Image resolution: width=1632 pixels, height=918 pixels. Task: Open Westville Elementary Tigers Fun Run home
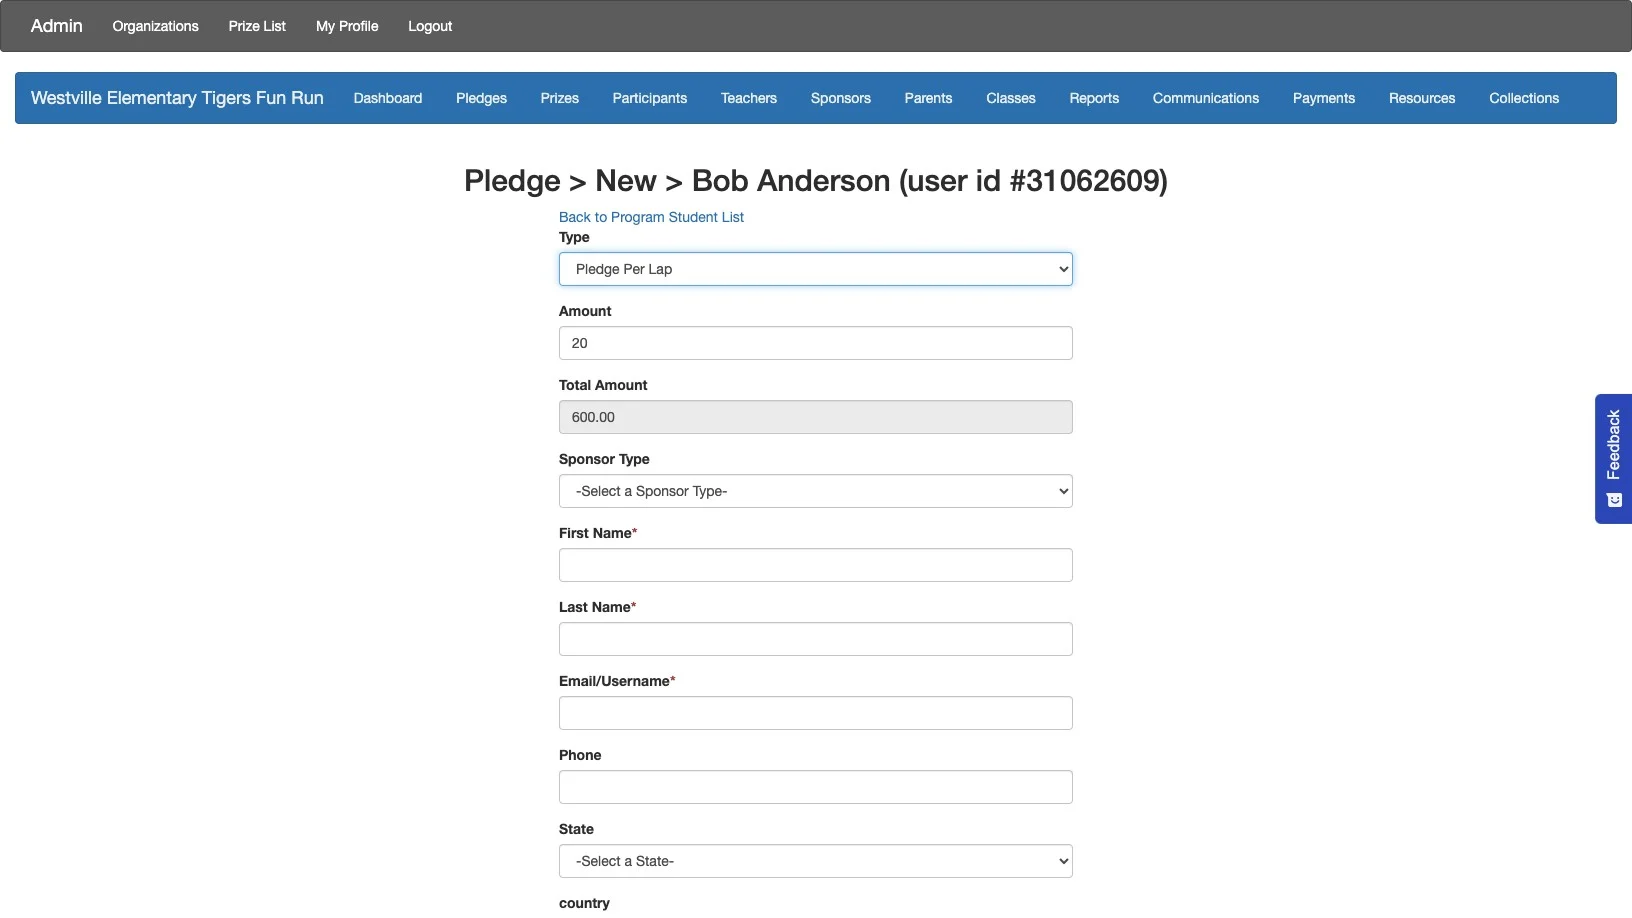(x=177, y=98)
